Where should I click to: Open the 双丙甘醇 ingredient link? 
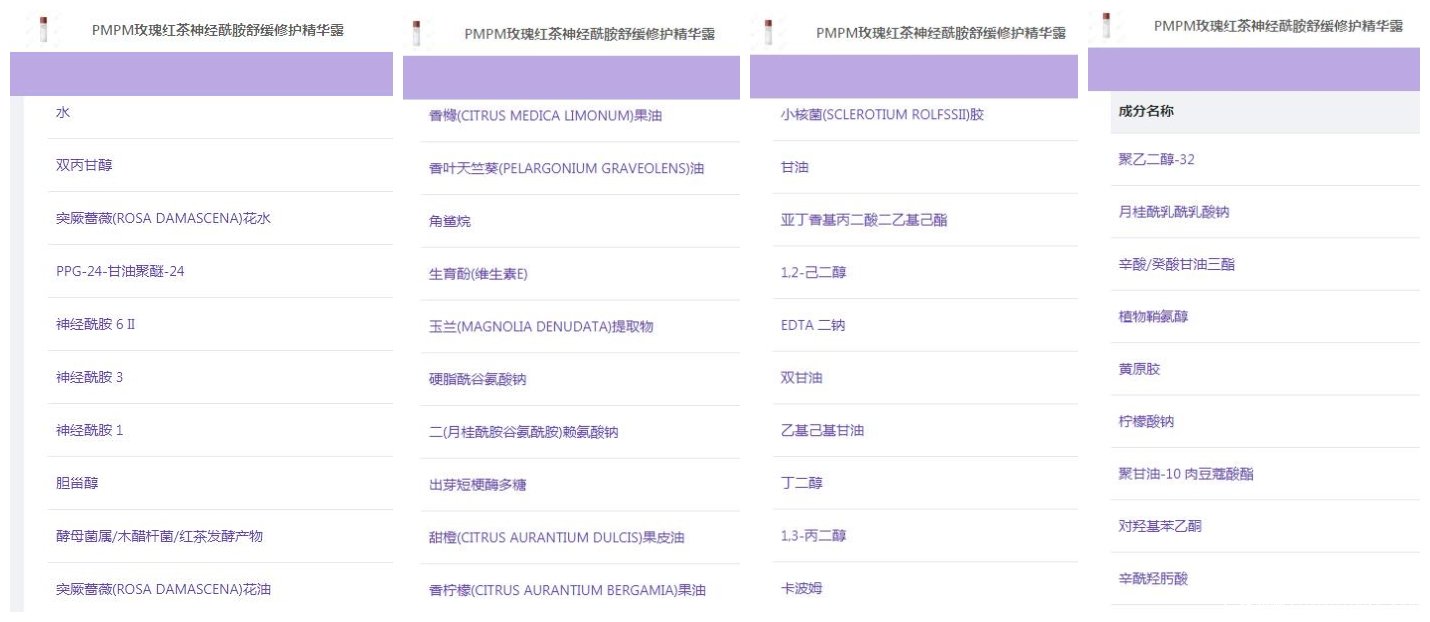(84, 165)
